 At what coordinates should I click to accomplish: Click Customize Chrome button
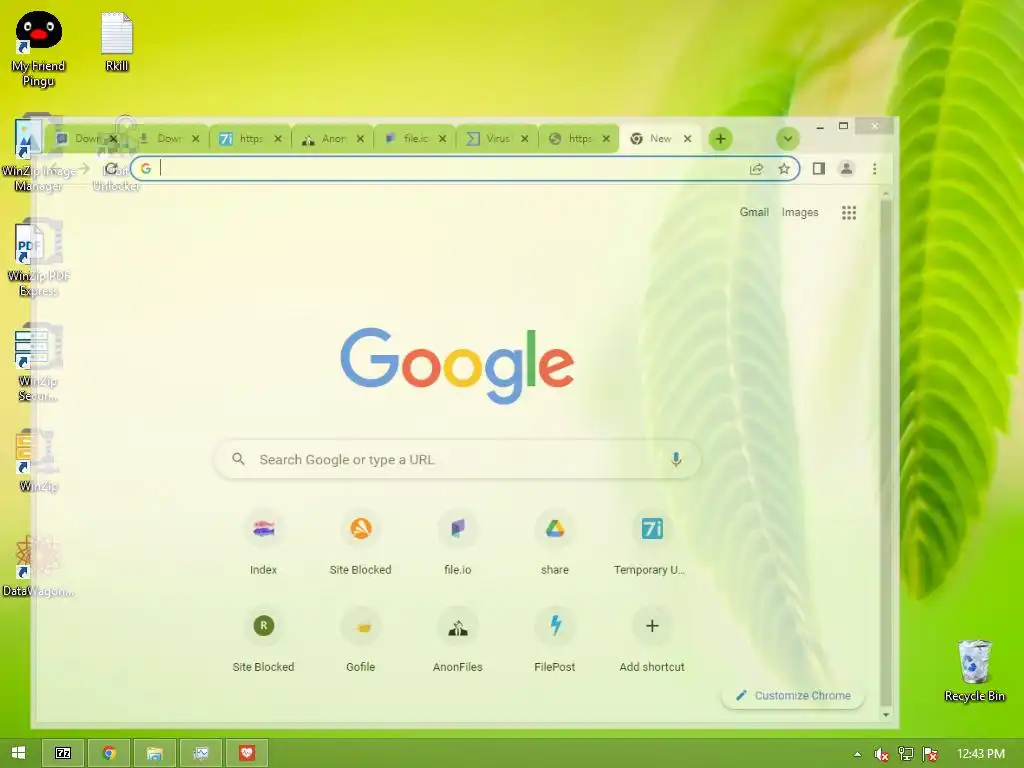point(793,696)
